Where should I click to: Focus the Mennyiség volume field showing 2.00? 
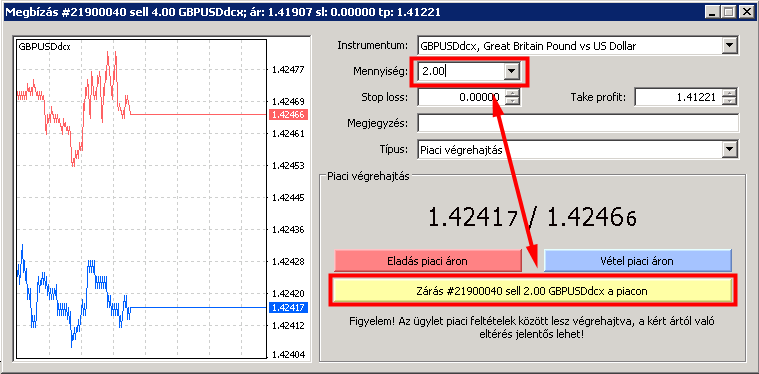tap(461, 72)
